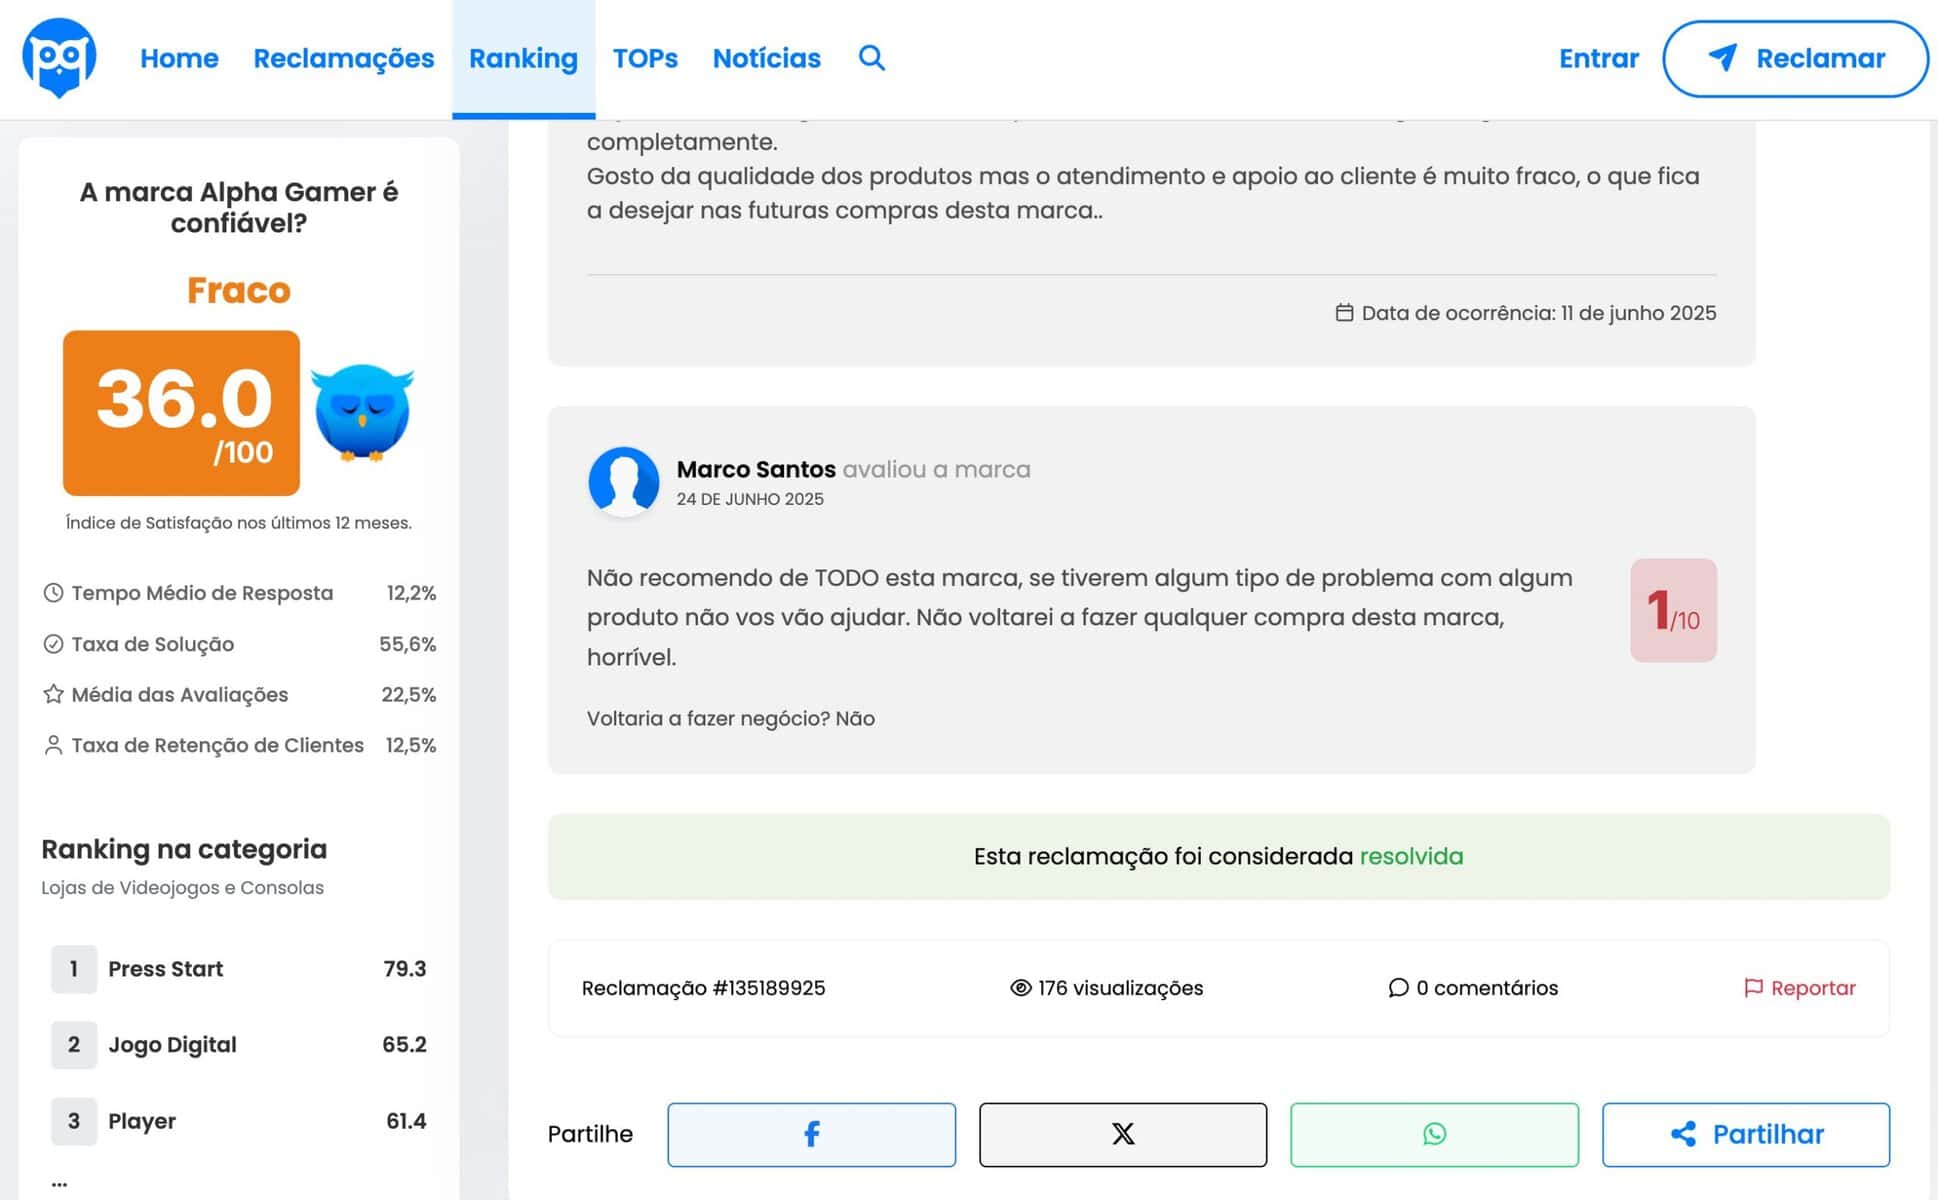
Task: Share via the Facebook button
Action: tap(811, 1134)
